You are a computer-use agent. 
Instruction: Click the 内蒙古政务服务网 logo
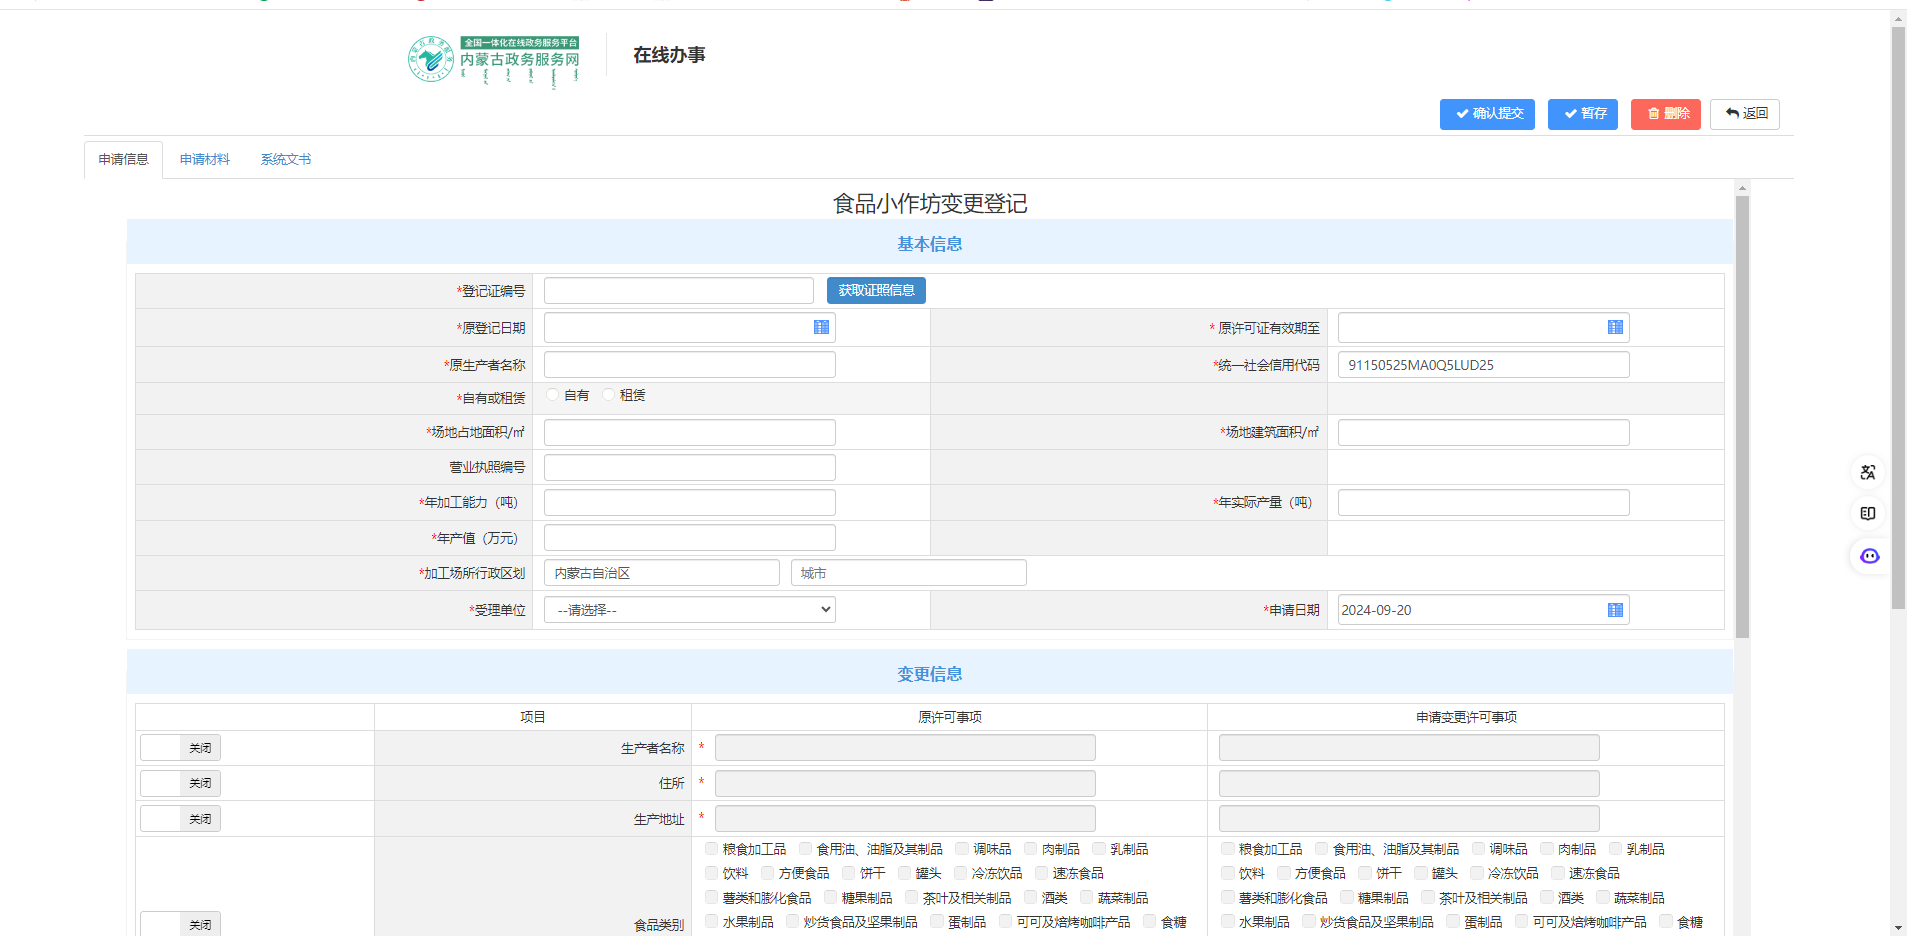pyautogui.click(x=494, y=60)
